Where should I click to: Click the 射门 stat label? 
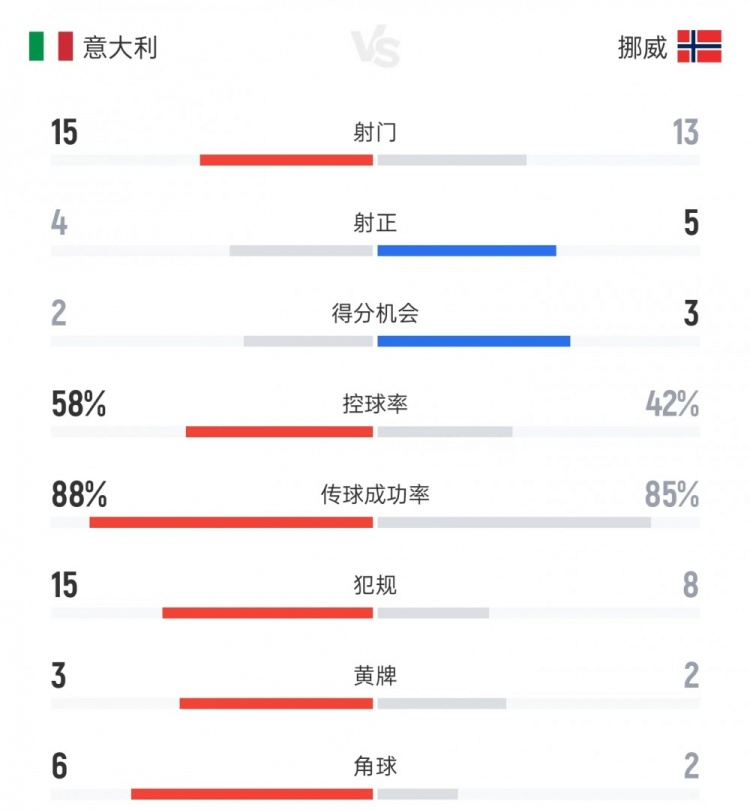(375, 132)
